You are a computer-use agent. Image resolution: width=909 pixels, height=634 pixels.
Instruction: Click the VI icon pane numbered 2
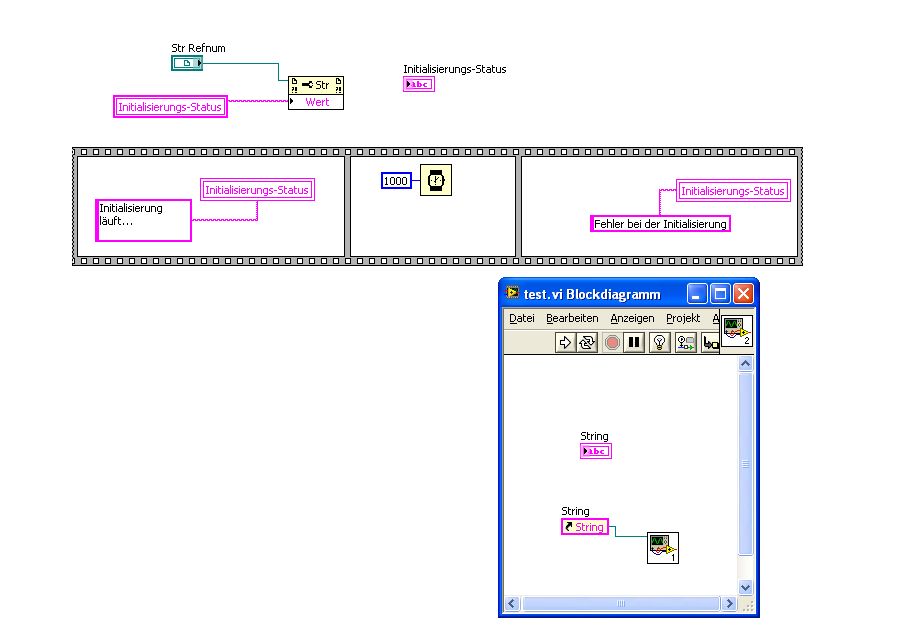pos(737,331)
